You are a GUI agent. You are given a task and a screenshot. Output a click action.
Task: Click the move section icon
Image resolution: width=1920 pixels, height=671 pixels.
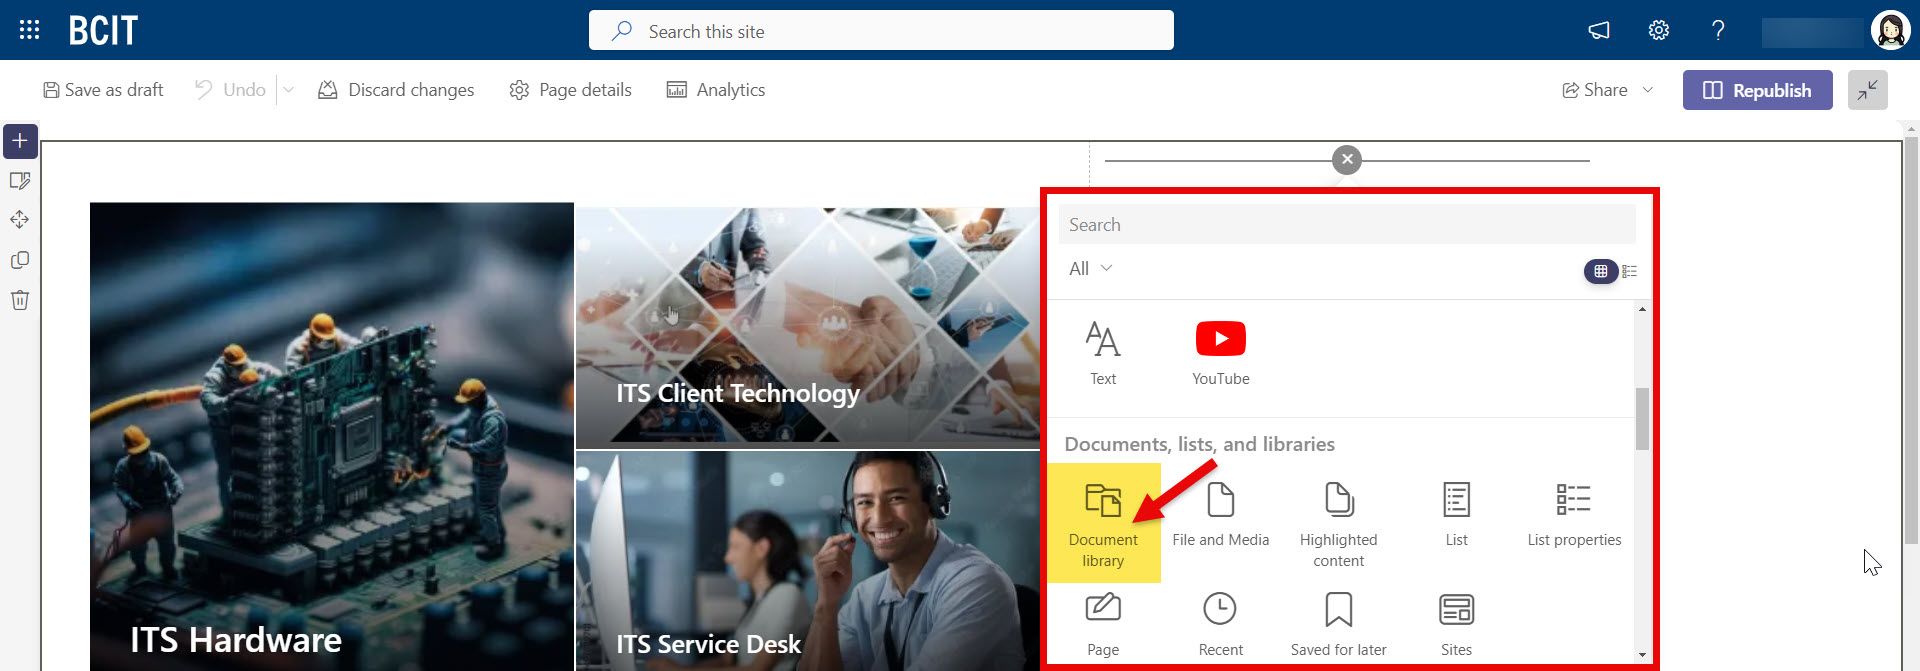point(20,220)
